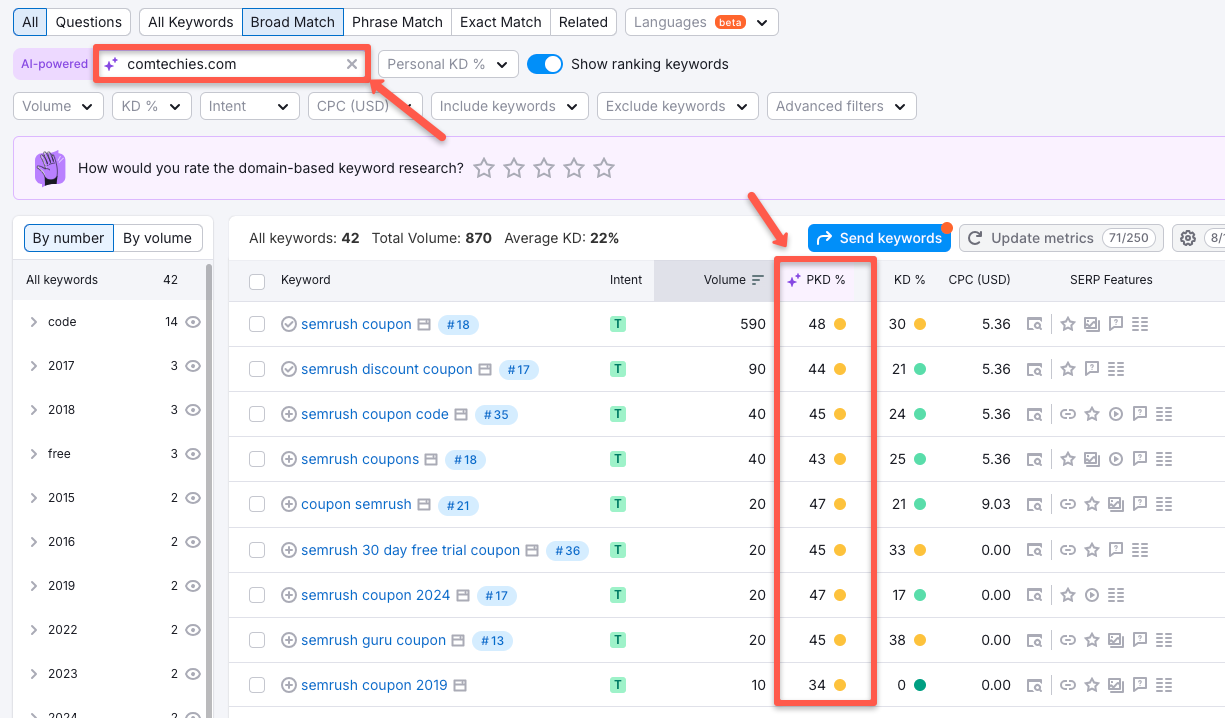The height and width of the screenshot is (718, 1225).
Task: Click the AI sparkle icon in PKD % column header
Action: 795,280
